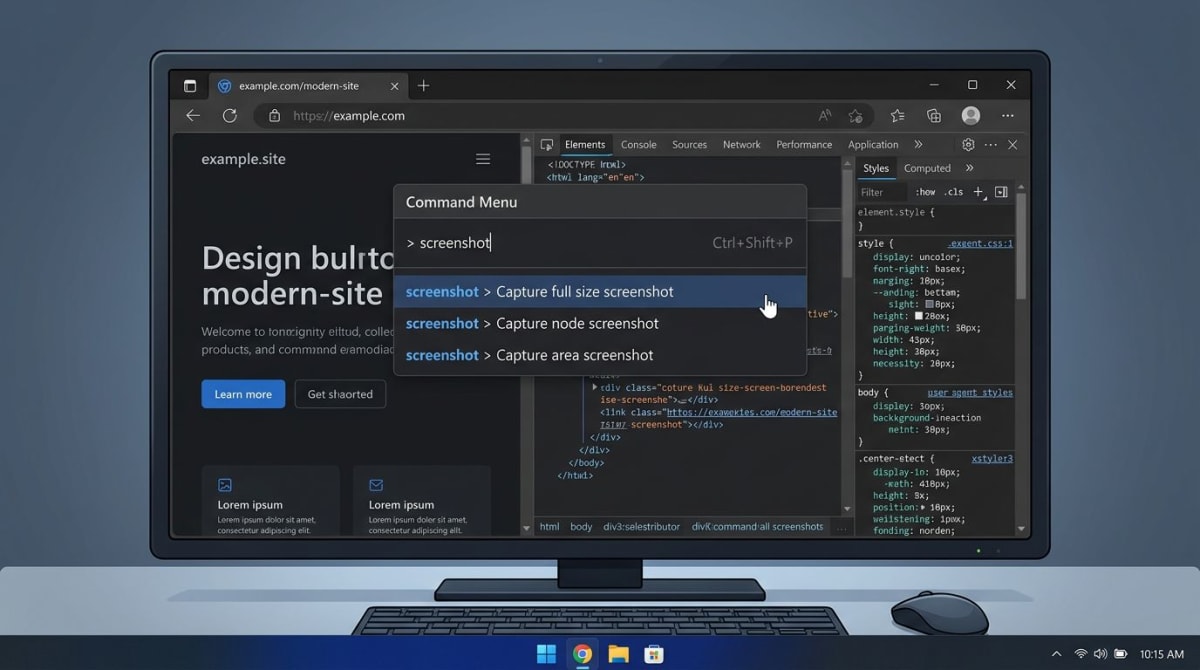Switch to the Elements tab
The height and width of the screenshot is (670, 1200).
coord(585,145)
